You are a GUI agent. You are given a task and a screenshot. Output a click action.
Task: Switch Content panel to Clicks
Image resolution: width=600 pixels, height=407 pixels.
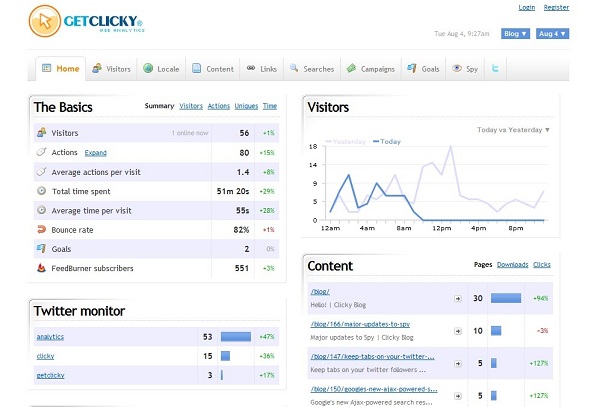click(x=542, y=264)
